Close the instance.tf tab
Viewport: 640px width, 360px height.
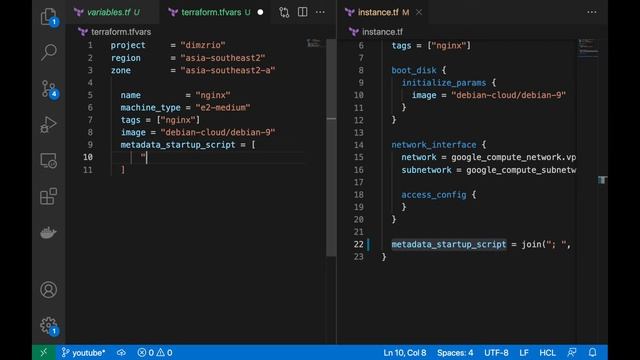coord(419,12)
